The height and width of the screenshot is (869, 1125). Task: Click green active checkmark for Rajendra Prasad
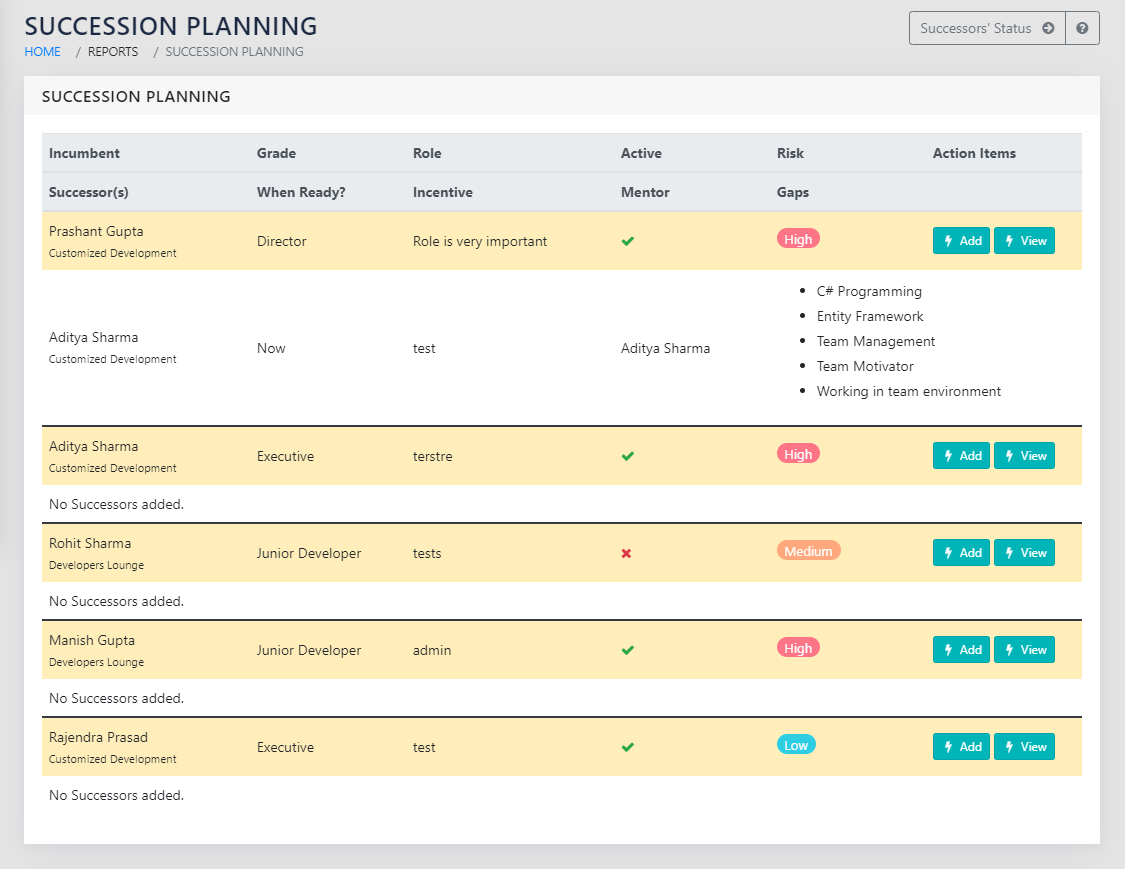pyautogui.click(x=628, y=747)
